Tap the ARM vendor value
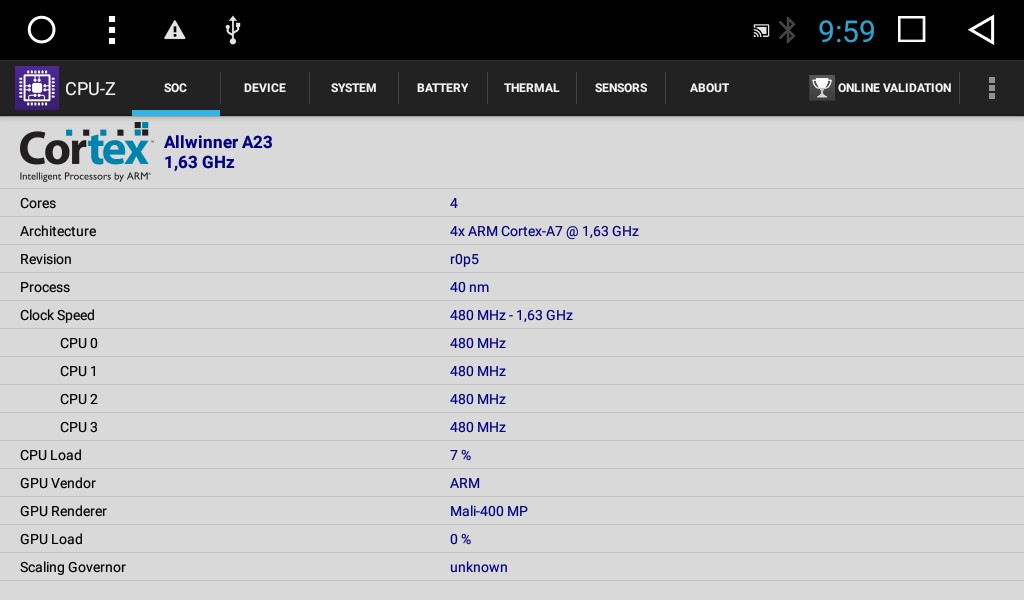The width and height of the screenshot is (1024, 600). tap(465, 484)
